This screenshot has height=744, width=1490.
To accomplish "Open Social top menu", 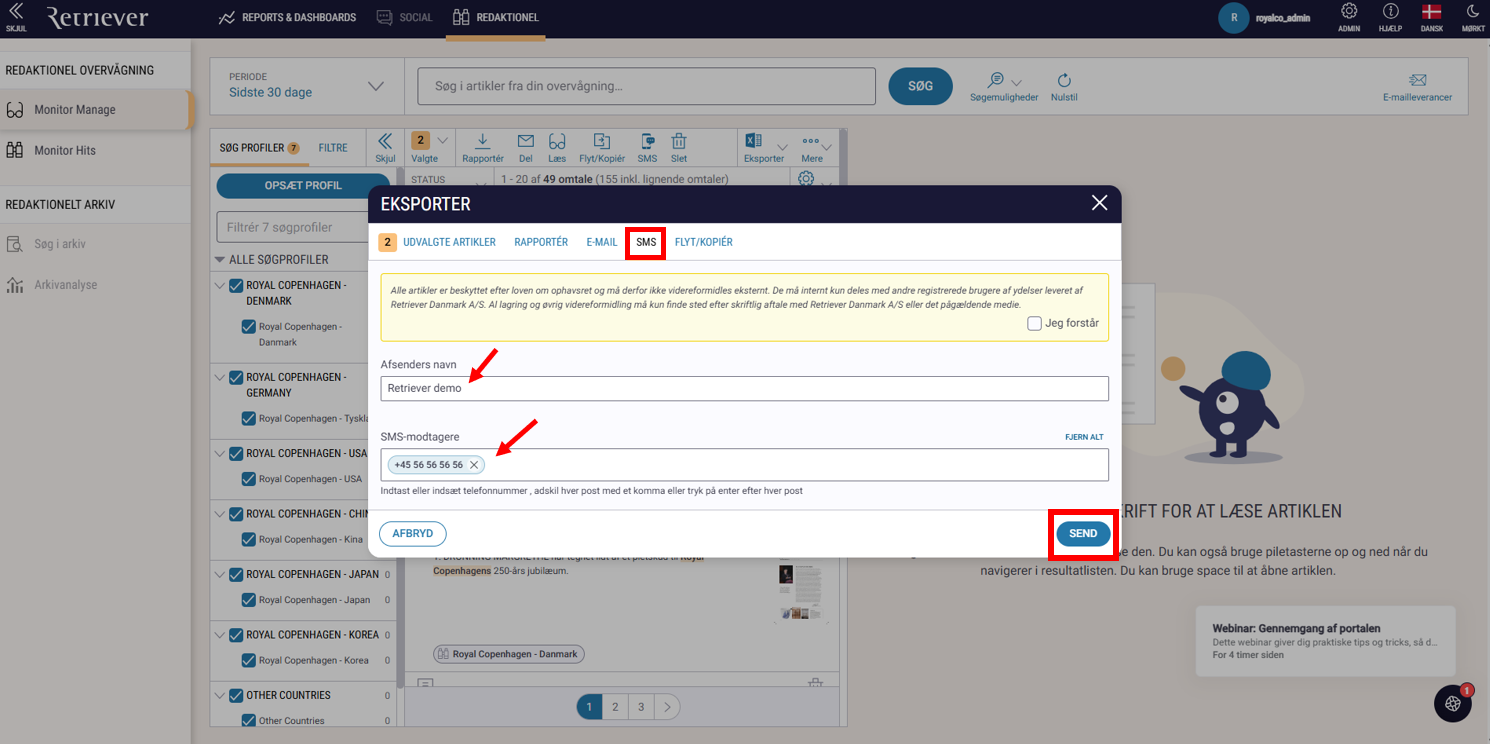I will [404, 18].
